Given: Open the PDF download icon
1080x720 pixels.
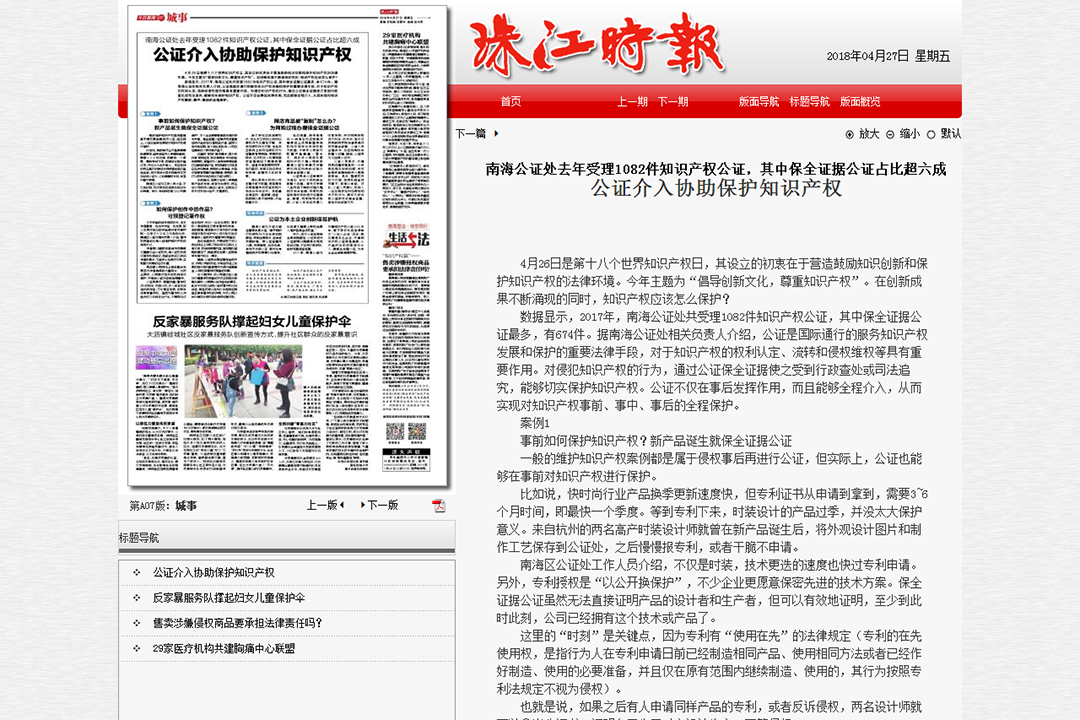Looking at the screenshot, I should tap(439, 506).
